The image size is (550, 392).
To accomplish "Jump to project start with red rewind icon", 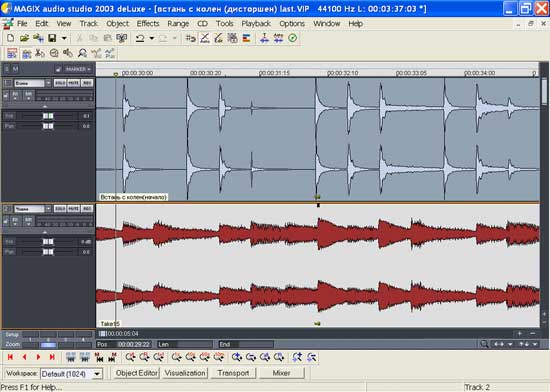I will [10, 357].
